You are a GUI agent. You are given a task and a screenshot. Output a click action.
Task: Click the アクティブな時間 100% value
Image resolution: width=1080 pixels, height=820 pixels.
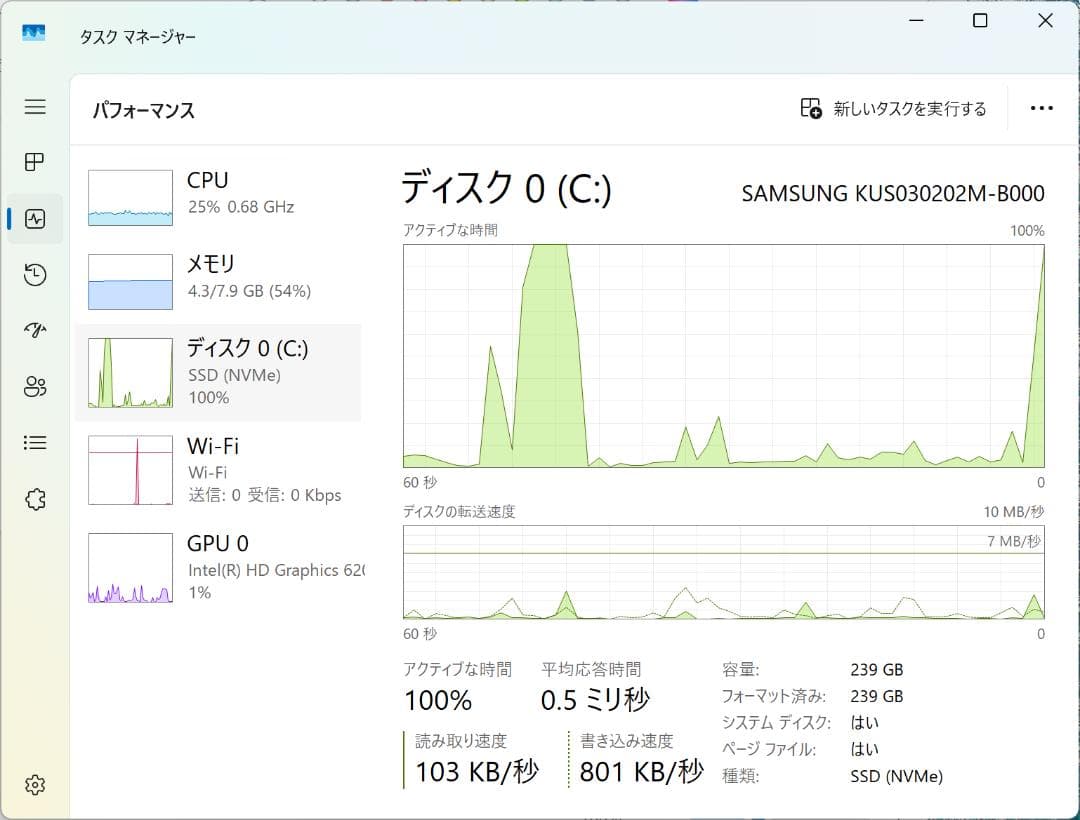[x=437, y=700]
